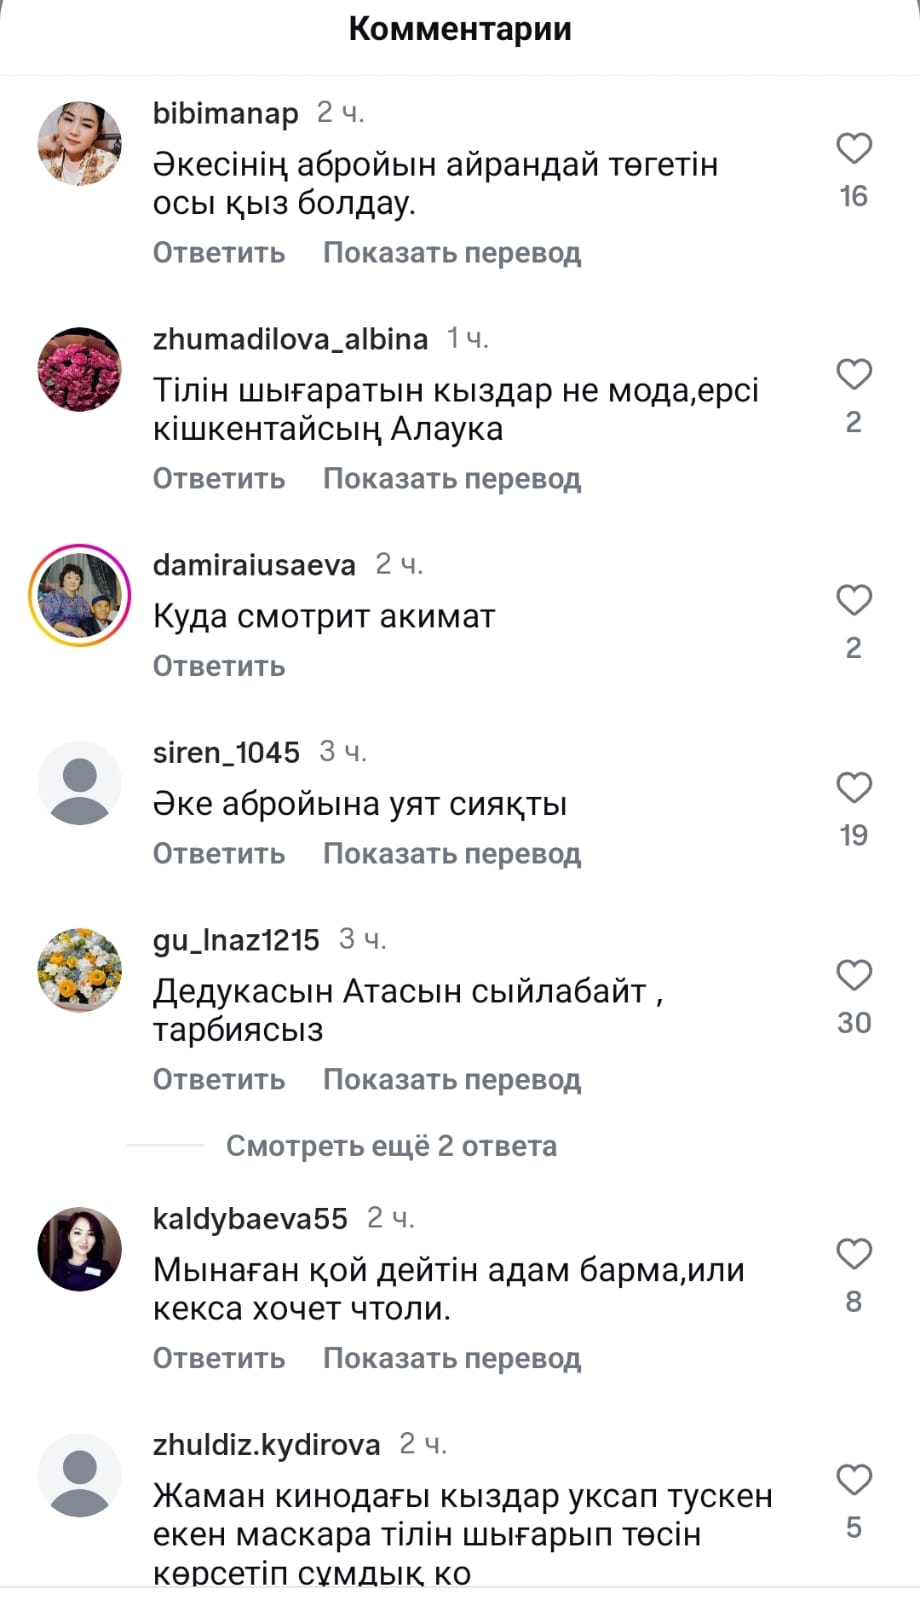Viewport: 920px width, 1600px height.
Task: Like damiraiusaeva's comment
Action: (854, 601)
